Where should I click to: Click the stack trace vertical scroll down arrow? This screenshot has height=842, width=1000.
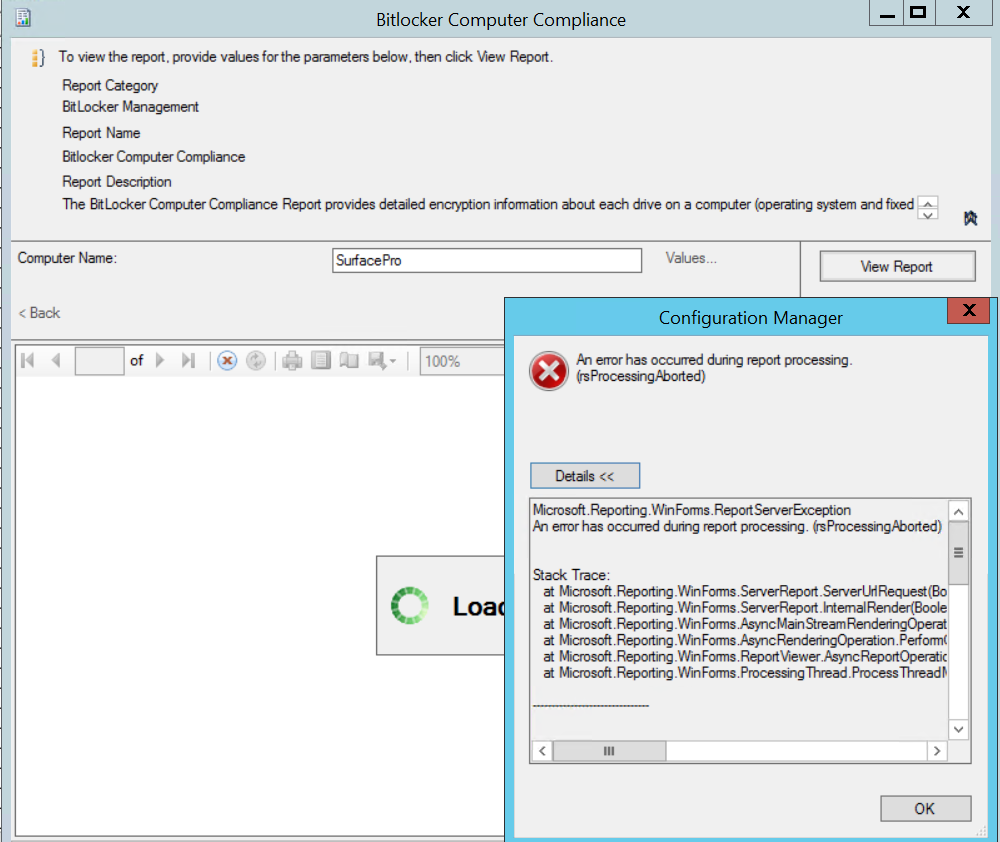coord(959,729)
